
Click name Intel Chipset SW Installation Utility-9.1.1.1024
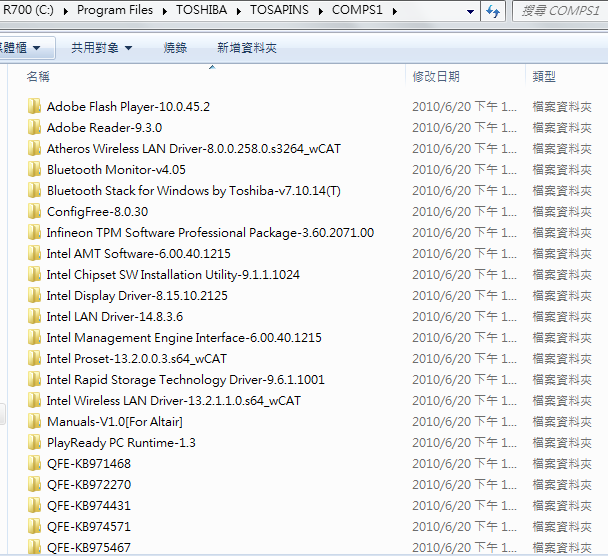click(x=173, y=275)
